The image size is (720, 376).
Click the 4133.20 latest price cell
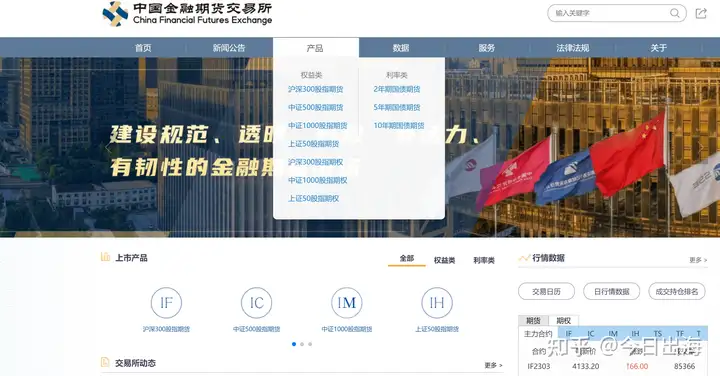click(x=585, y=366)
